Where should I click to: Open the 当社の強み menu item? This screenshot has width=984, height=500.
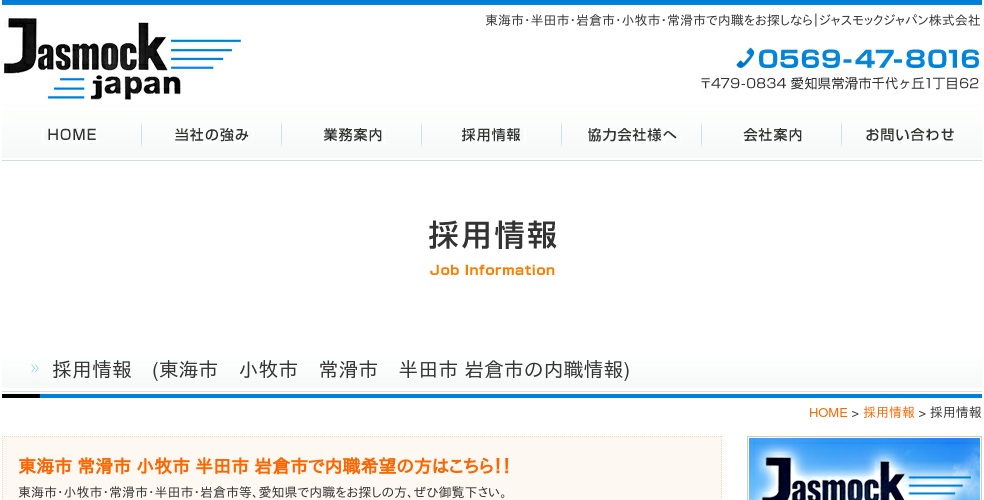pyautogui.click(x=211, y=135)
